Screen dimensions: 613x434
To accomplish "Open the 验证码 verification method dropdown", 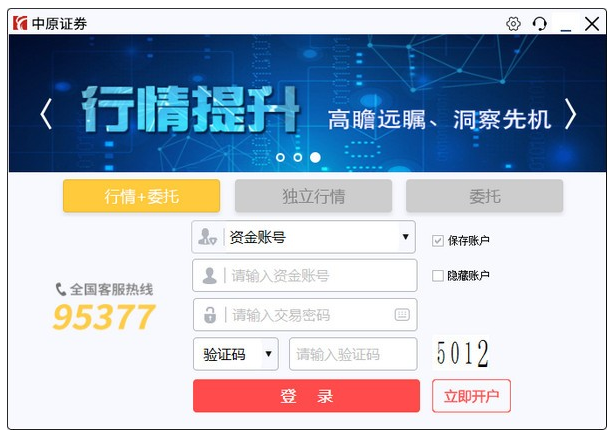I will coord(268,354).
